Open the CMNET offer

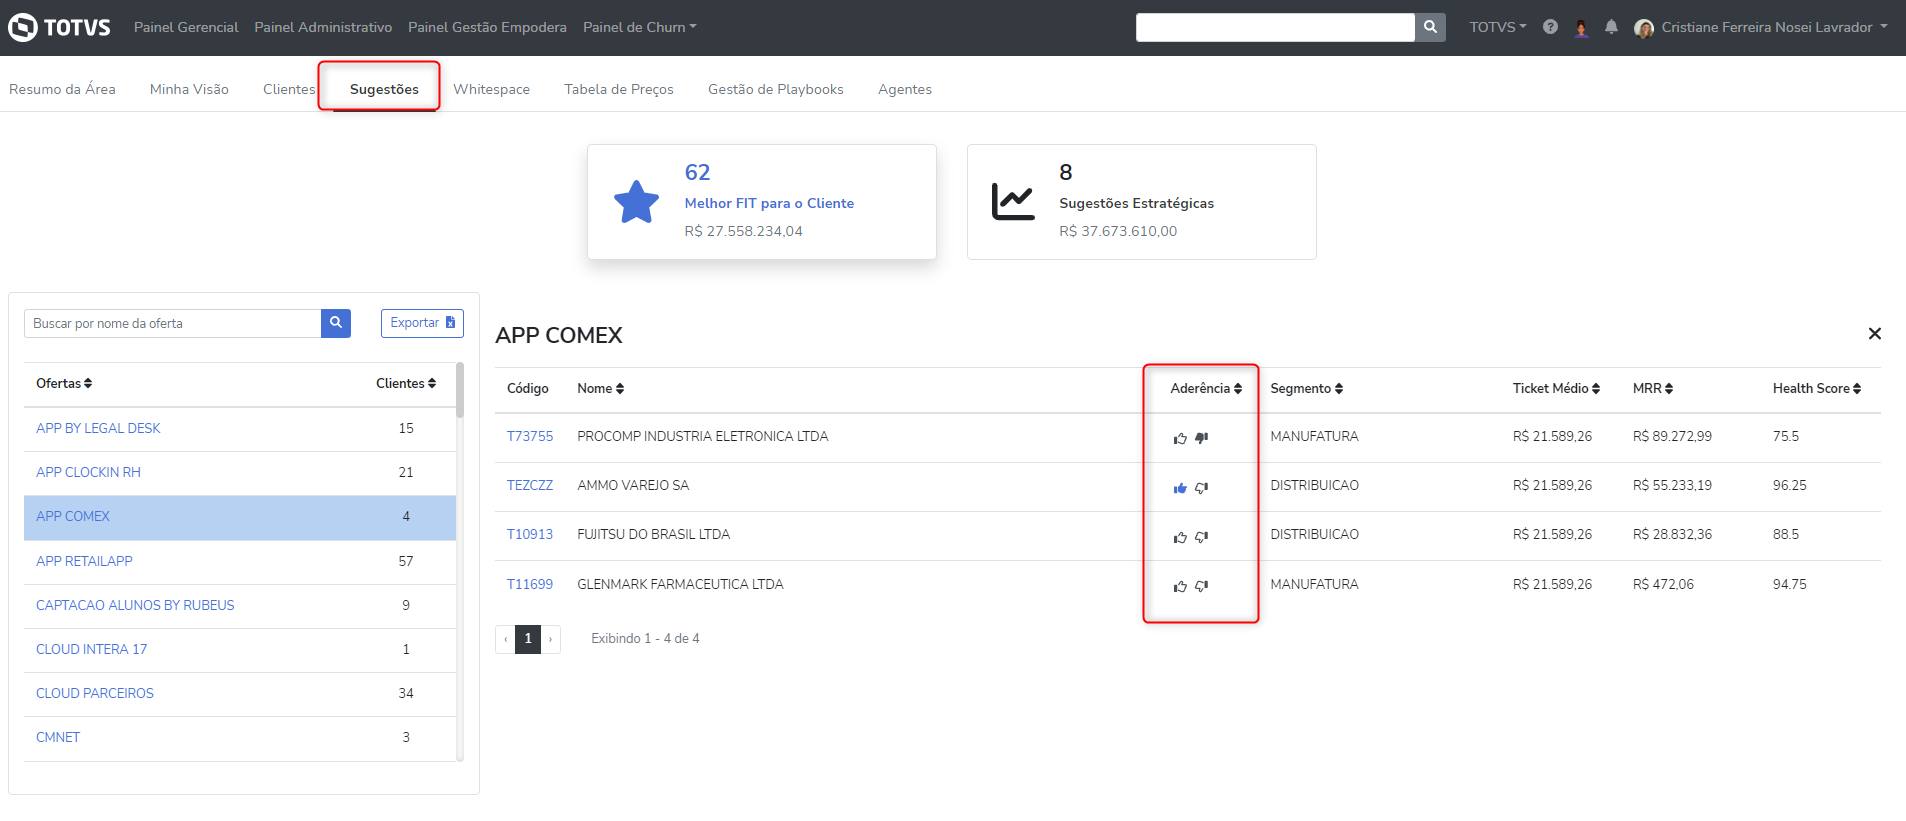coord(58,737)
